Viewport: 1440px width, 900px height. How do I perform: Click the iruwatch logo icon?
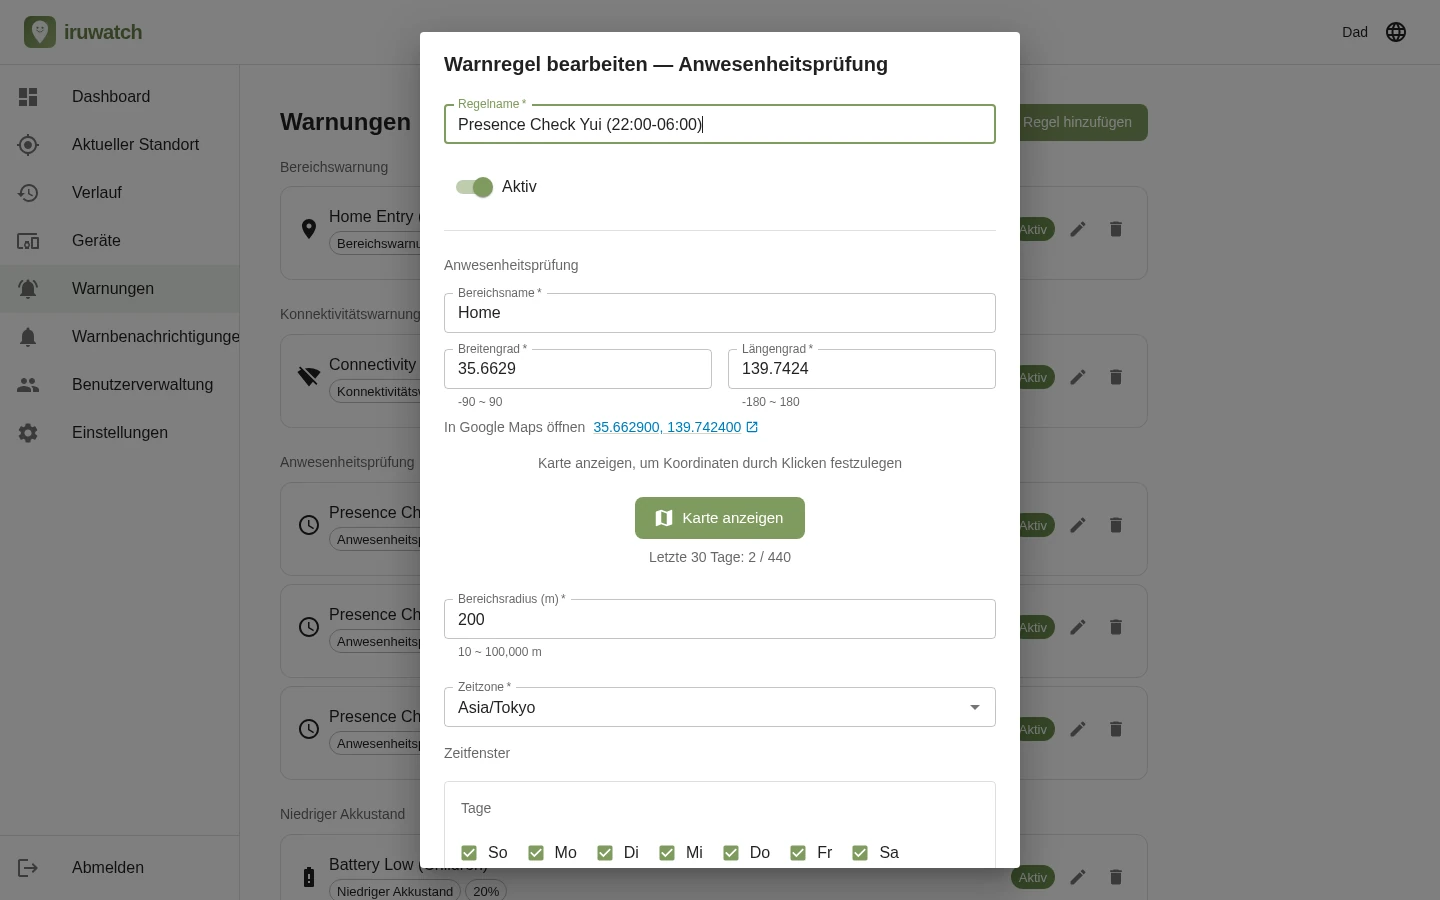40,32
